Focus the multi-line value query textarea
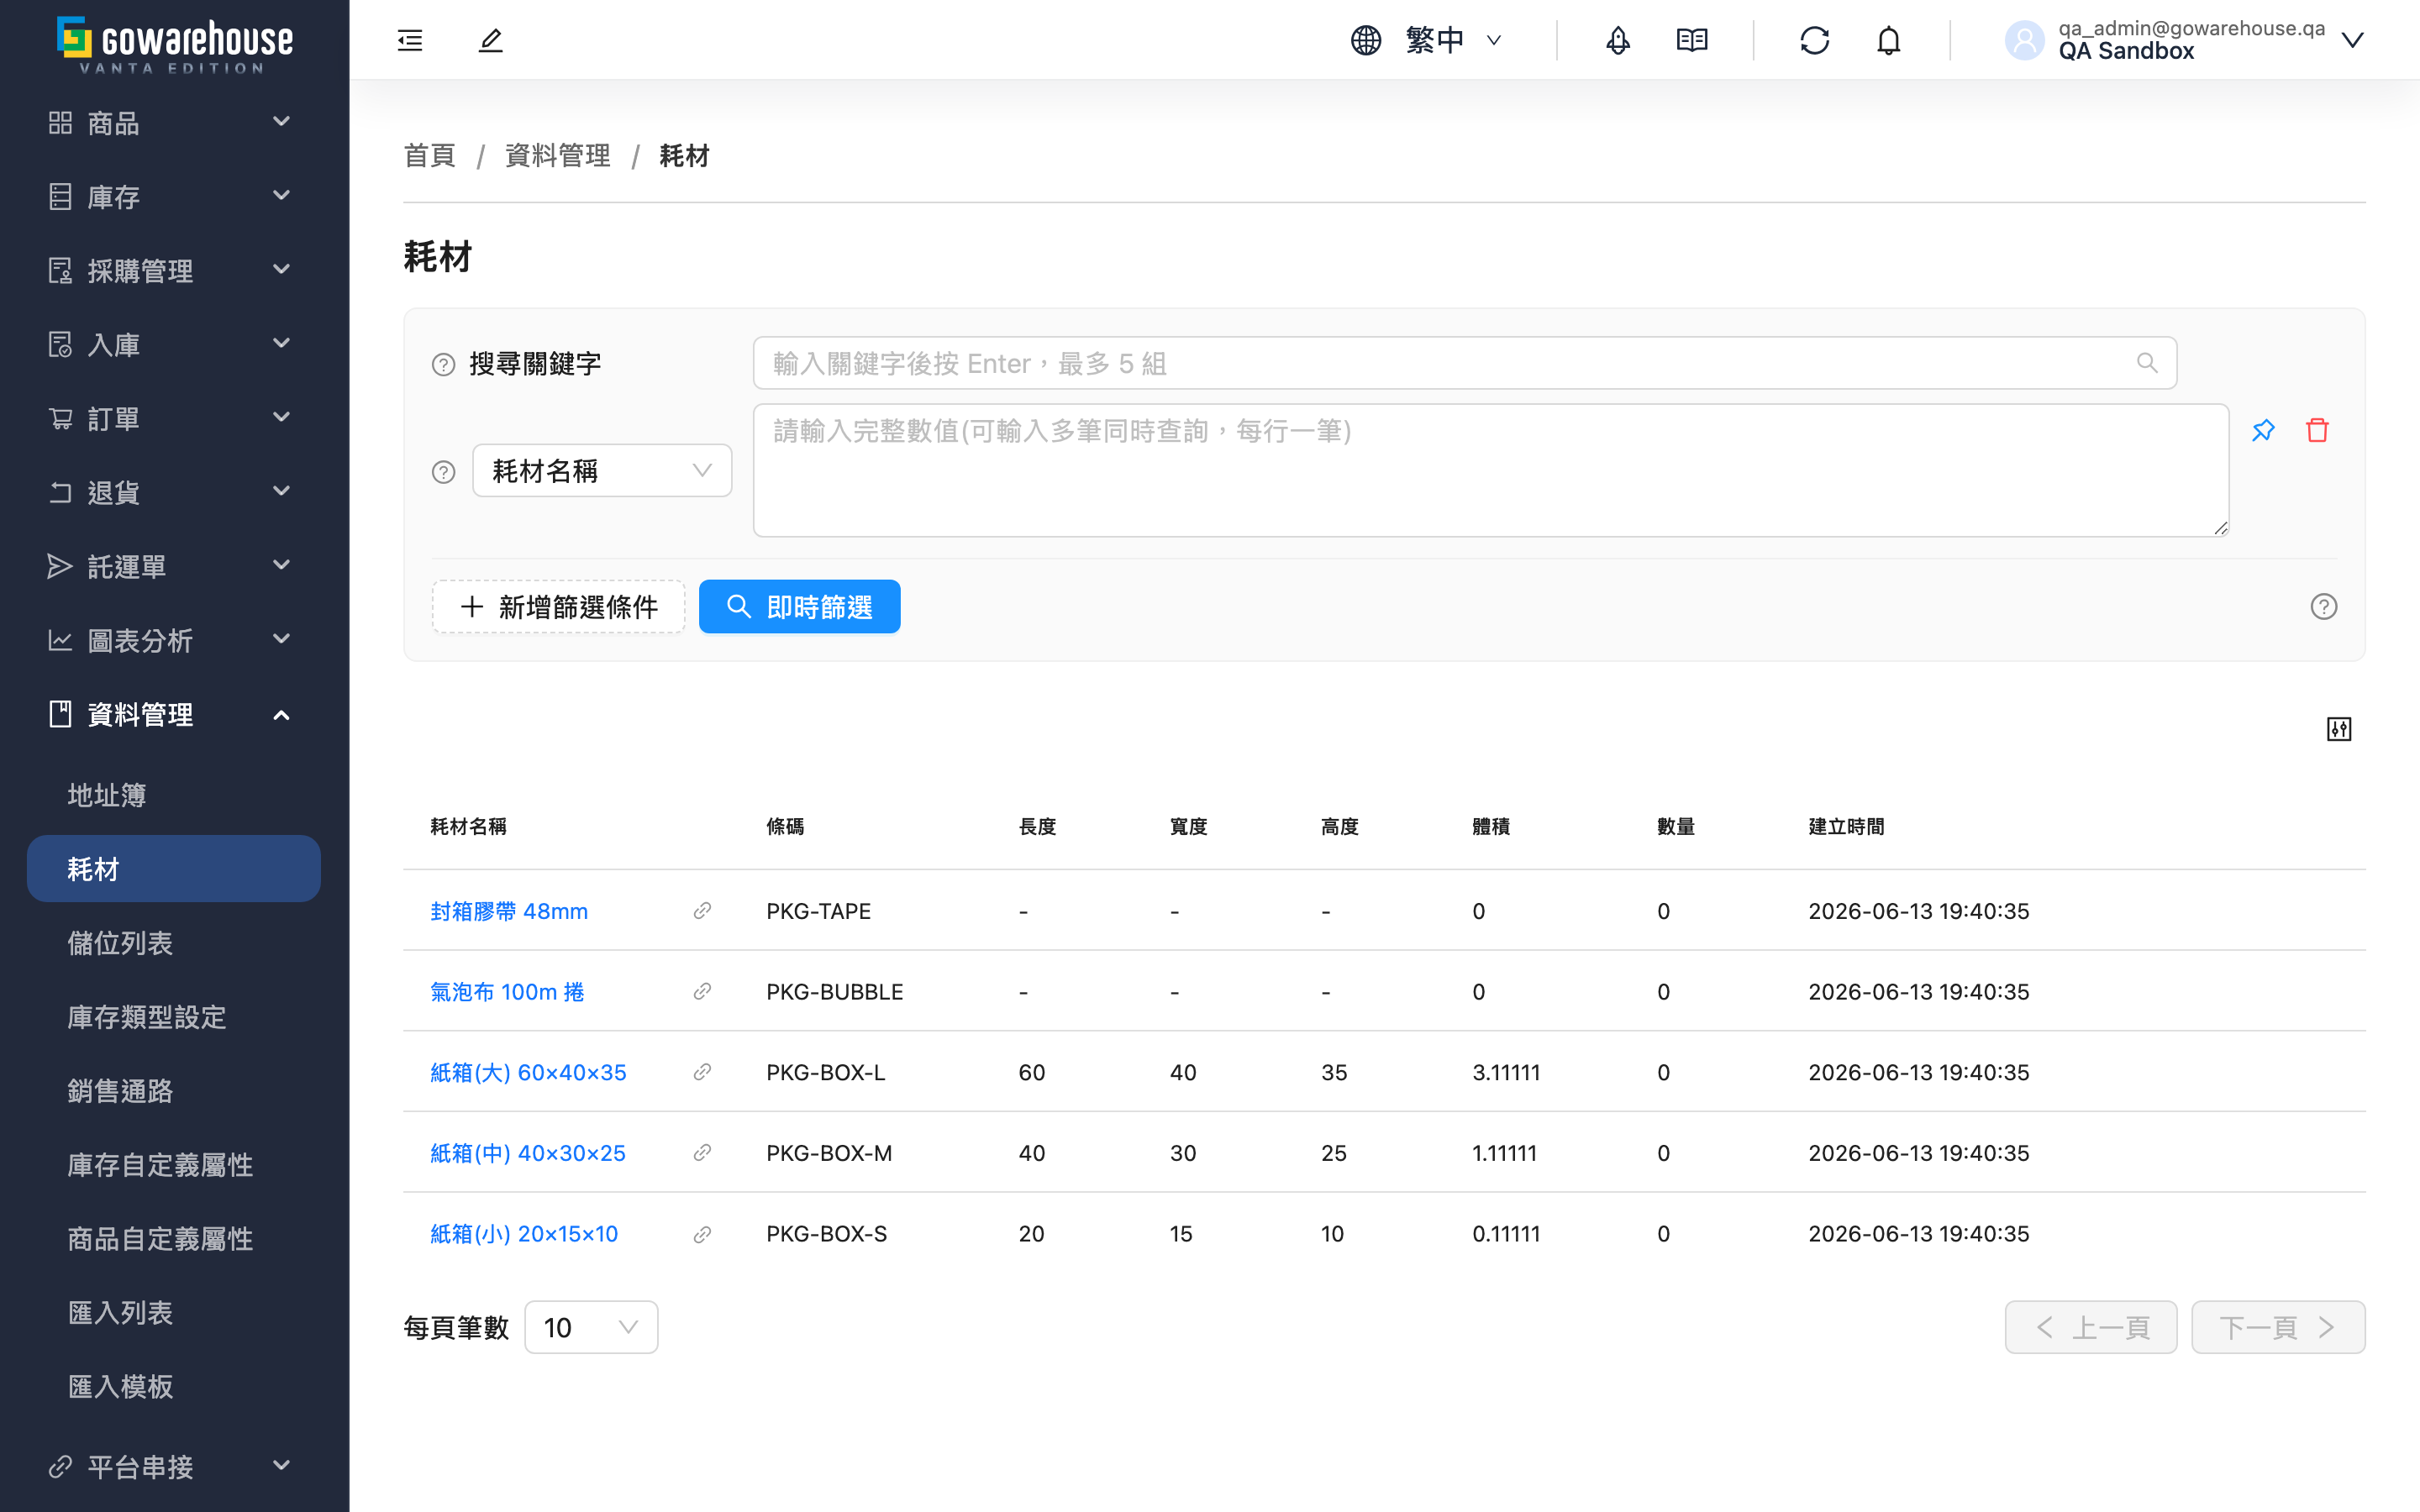Image resolution: width=2420 pixels, height=1512 pixels. pyautogui.click(x=1491, y=470)
